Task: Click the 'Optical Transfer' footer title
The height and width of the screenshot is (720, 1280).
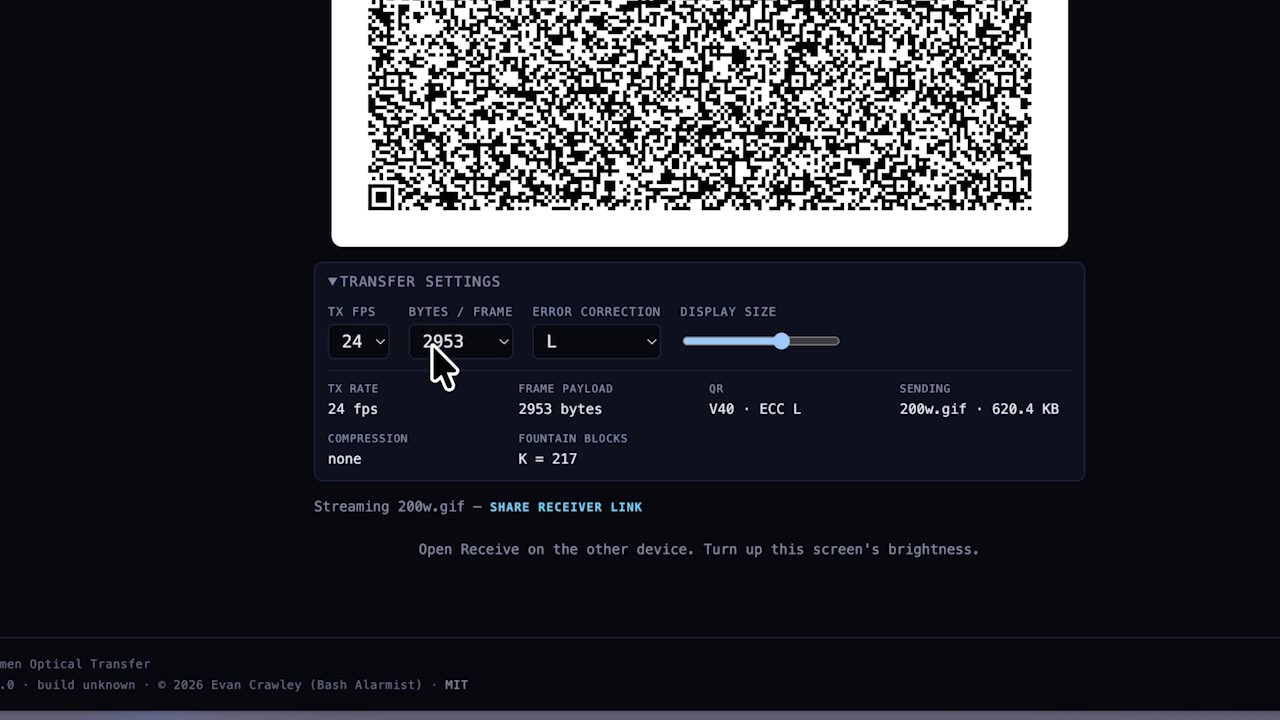Action: point(89,664)
